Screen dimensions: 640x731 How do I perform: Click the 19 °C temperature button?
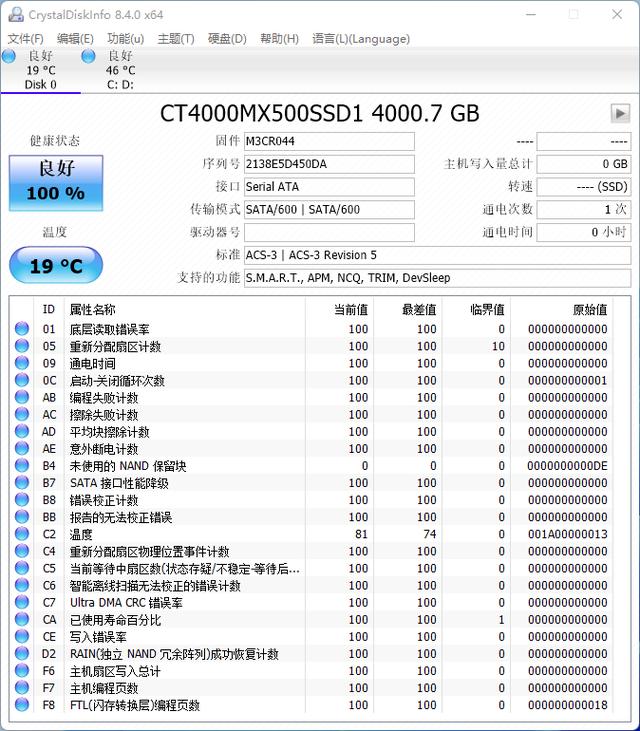[56, 265]
